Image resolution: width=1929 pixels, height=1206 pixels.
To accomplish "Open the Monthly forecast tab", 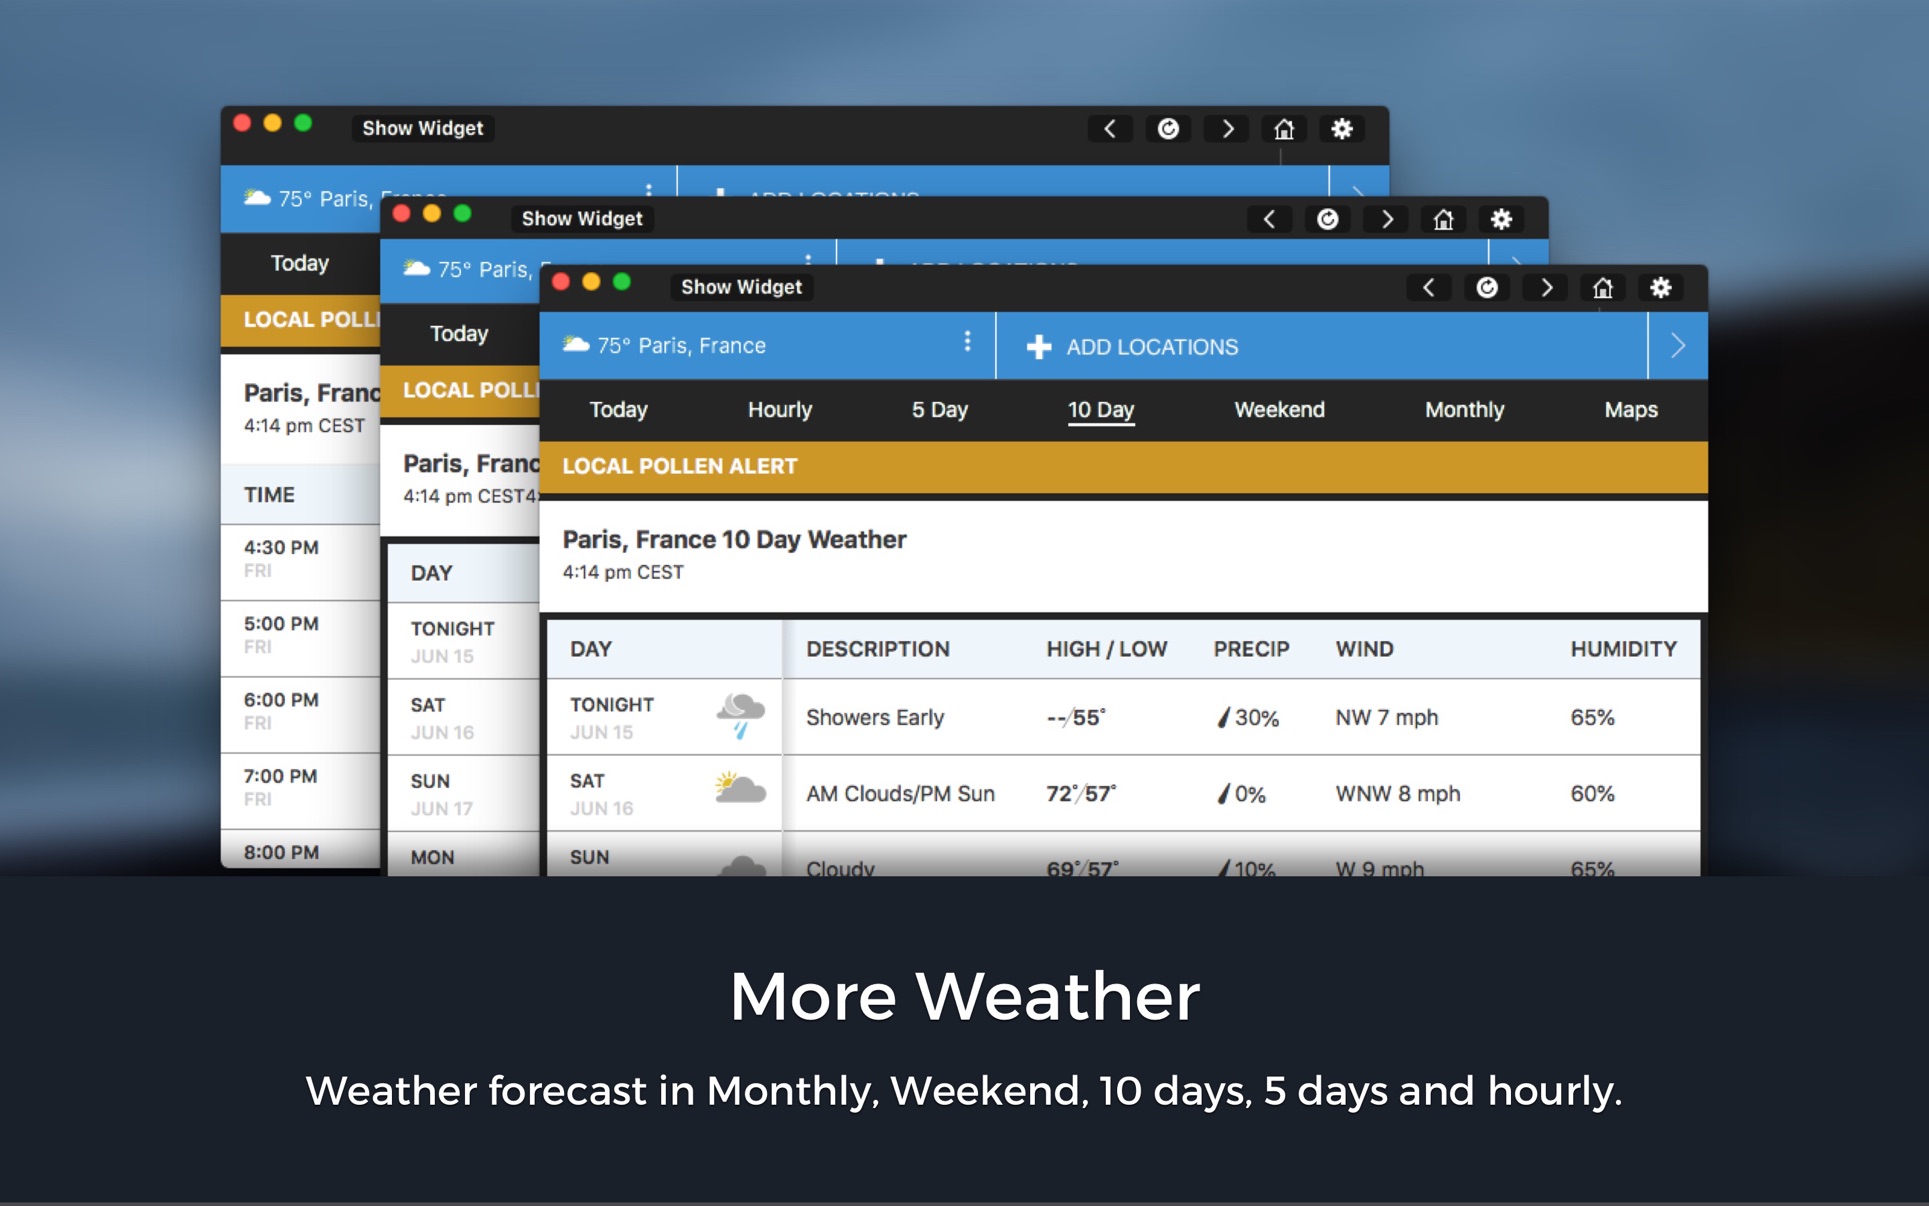I will click(x=1463, y=410).
